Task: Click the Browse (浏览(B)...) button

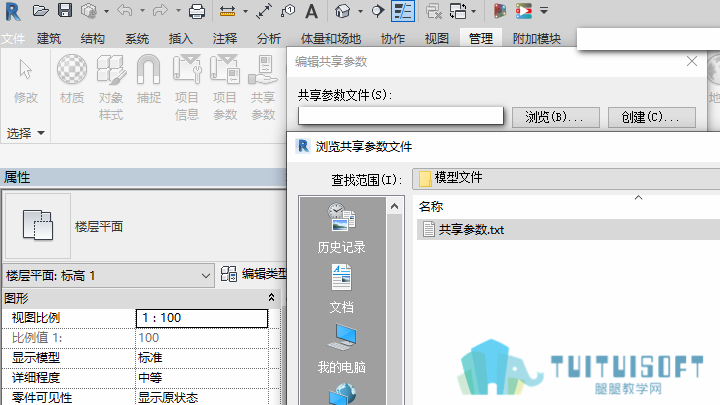Action: click(x=556, y=117)
